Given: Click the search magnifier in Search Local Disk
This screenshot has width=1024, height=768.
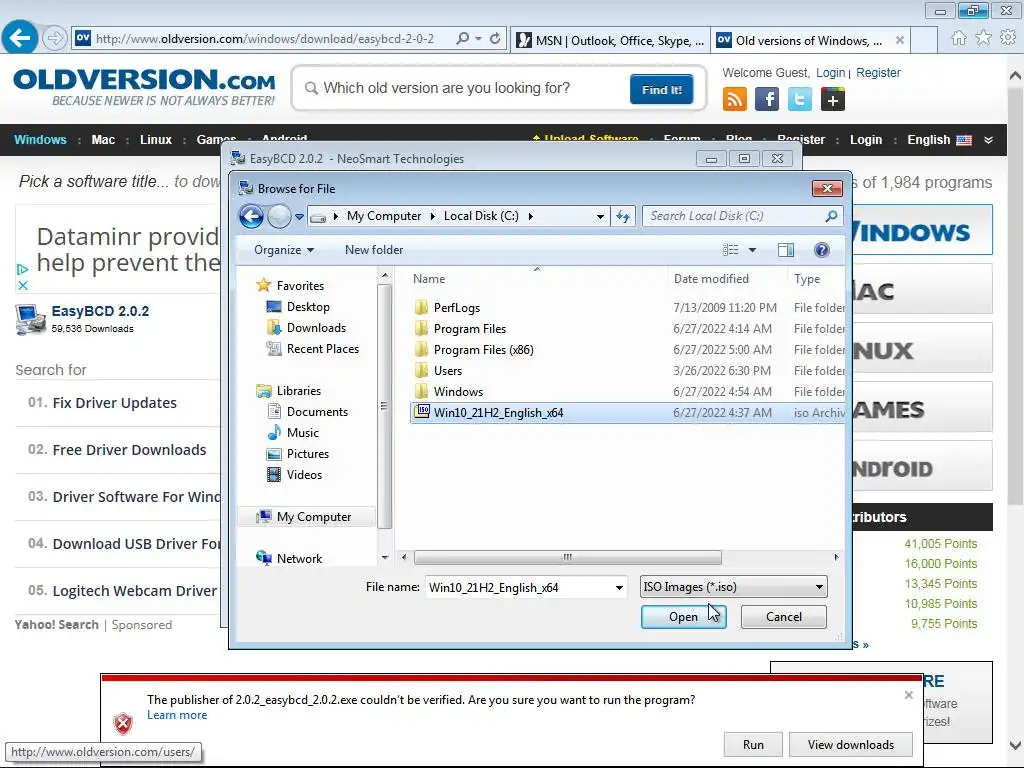Looking at the screenshot, I should click(831, 216).
